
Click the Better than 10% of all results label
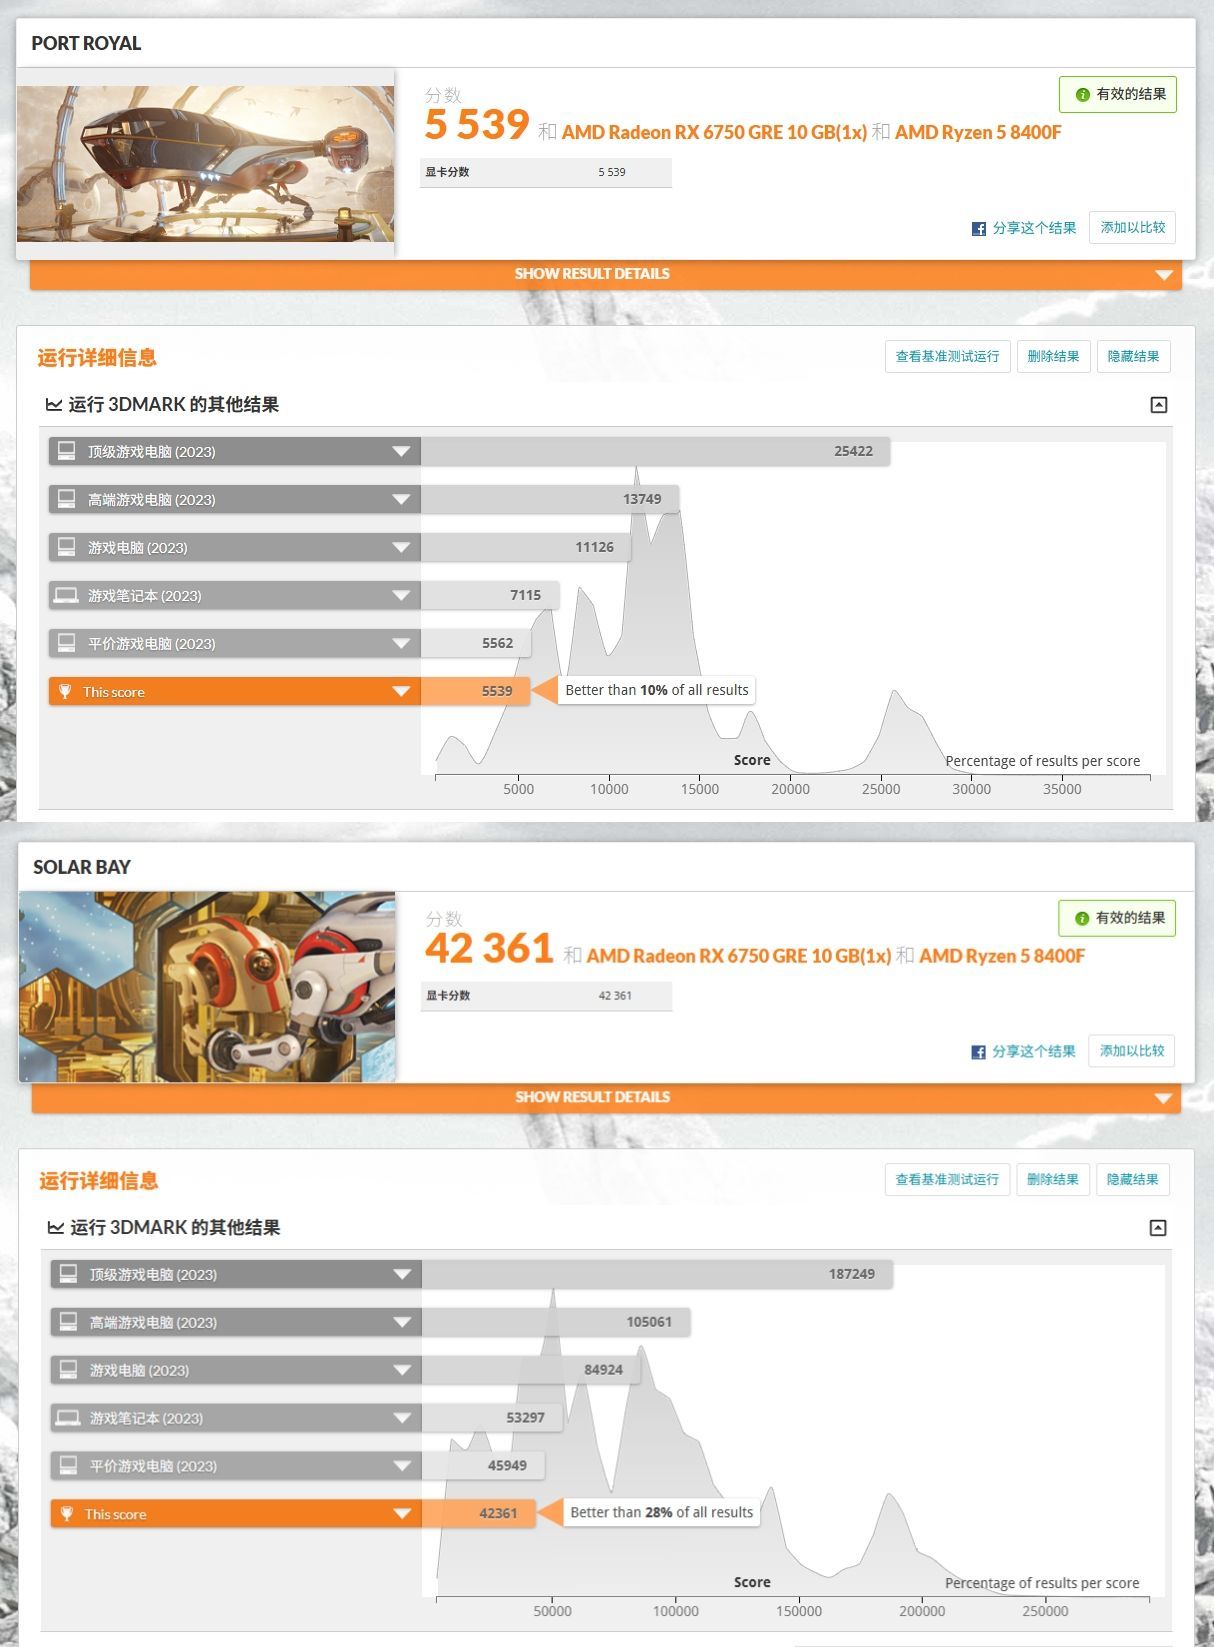tap(657, 690)
